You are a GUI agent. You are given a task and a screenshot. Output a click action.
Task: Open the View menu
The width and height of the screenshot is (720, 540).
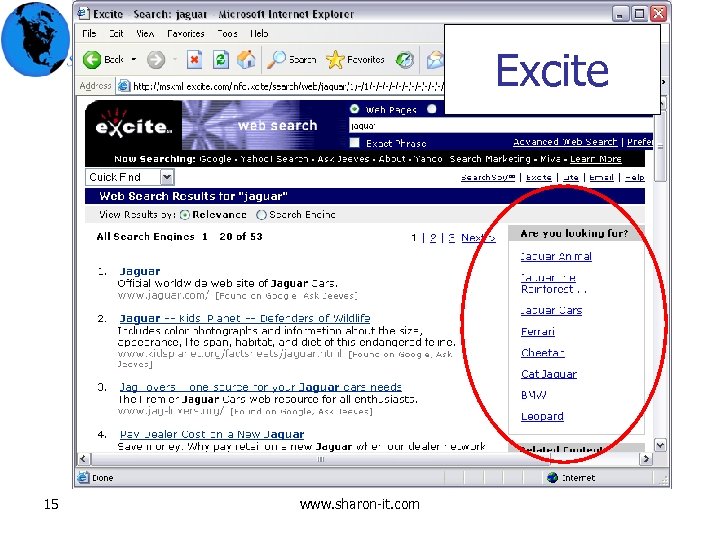click(145, 34)
